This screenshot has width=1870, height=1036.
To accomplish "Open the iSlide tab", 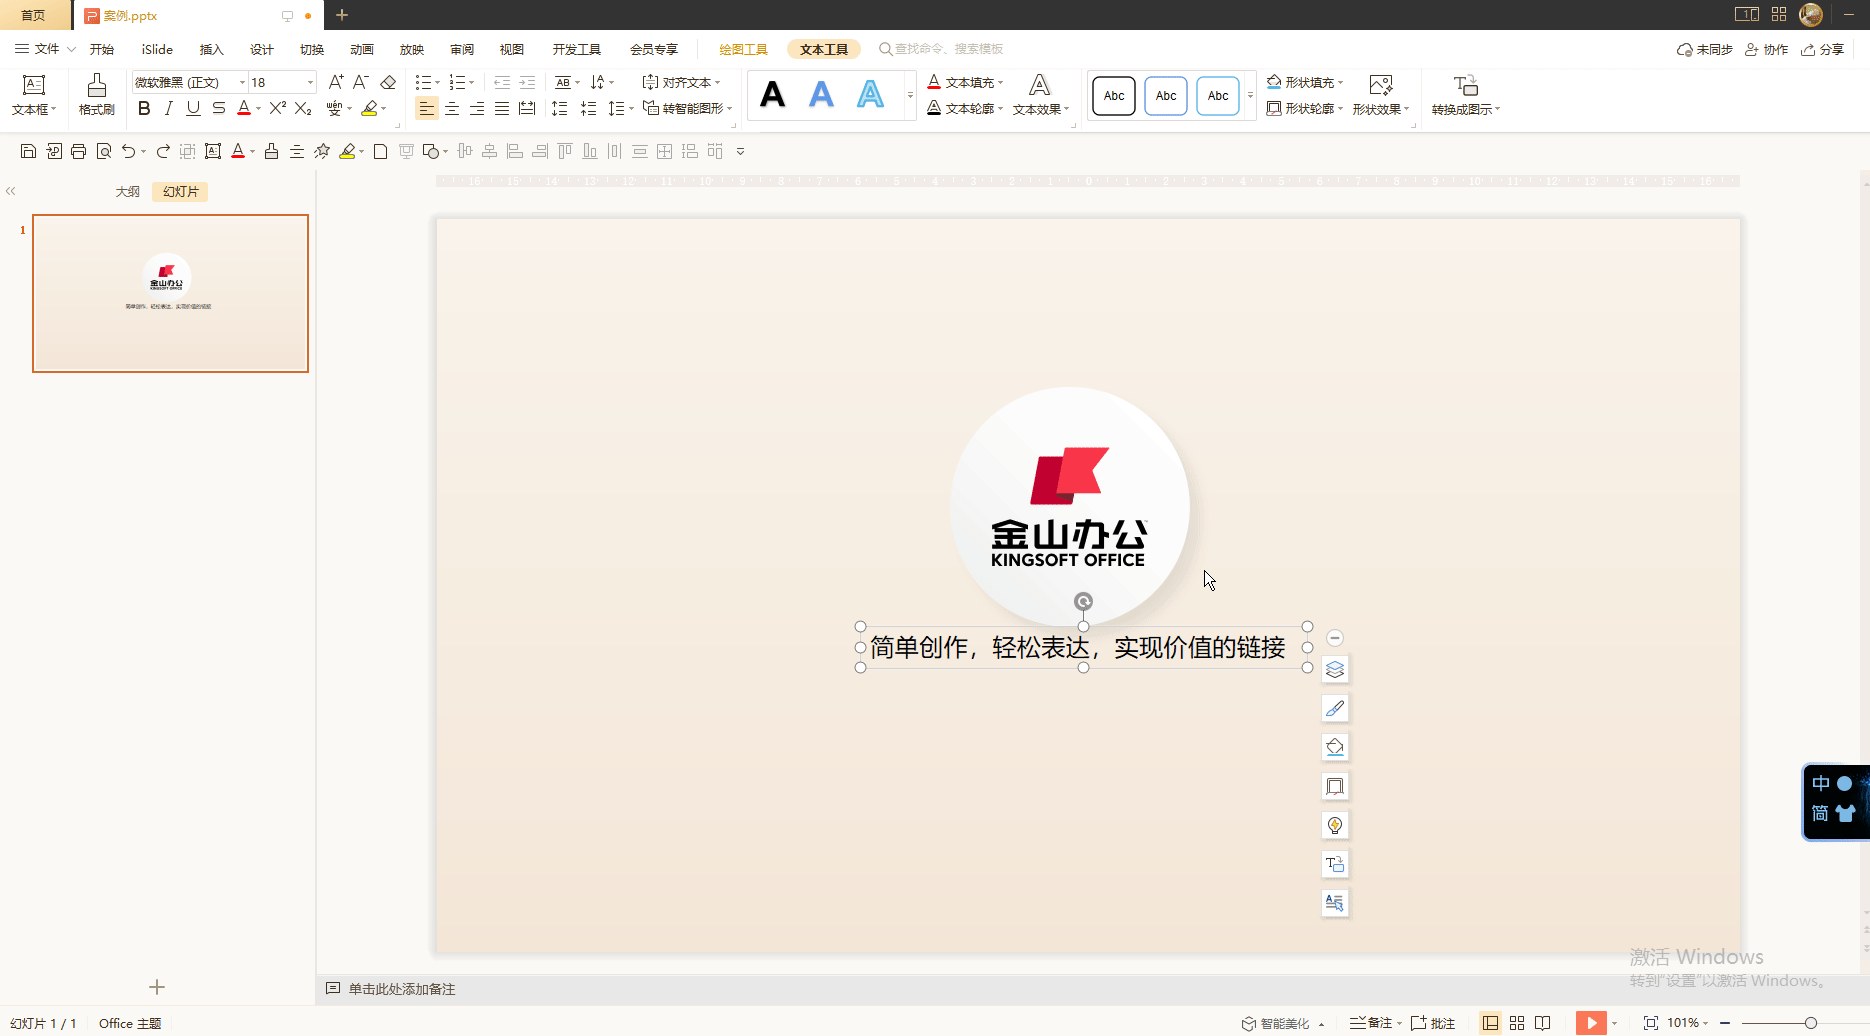I will (157, 49).
